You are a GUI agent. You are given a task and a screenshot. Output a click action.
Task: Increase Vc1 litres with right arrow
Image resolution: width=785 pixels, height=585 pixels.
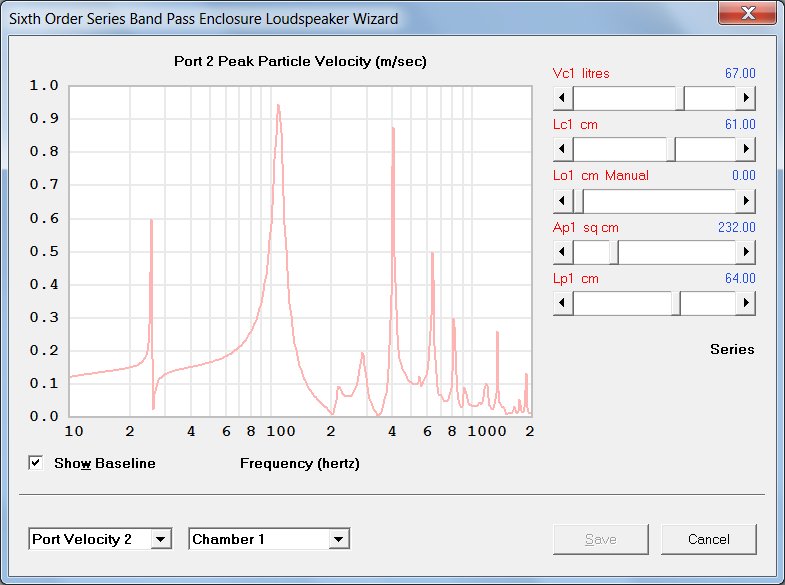click(745, 98)
